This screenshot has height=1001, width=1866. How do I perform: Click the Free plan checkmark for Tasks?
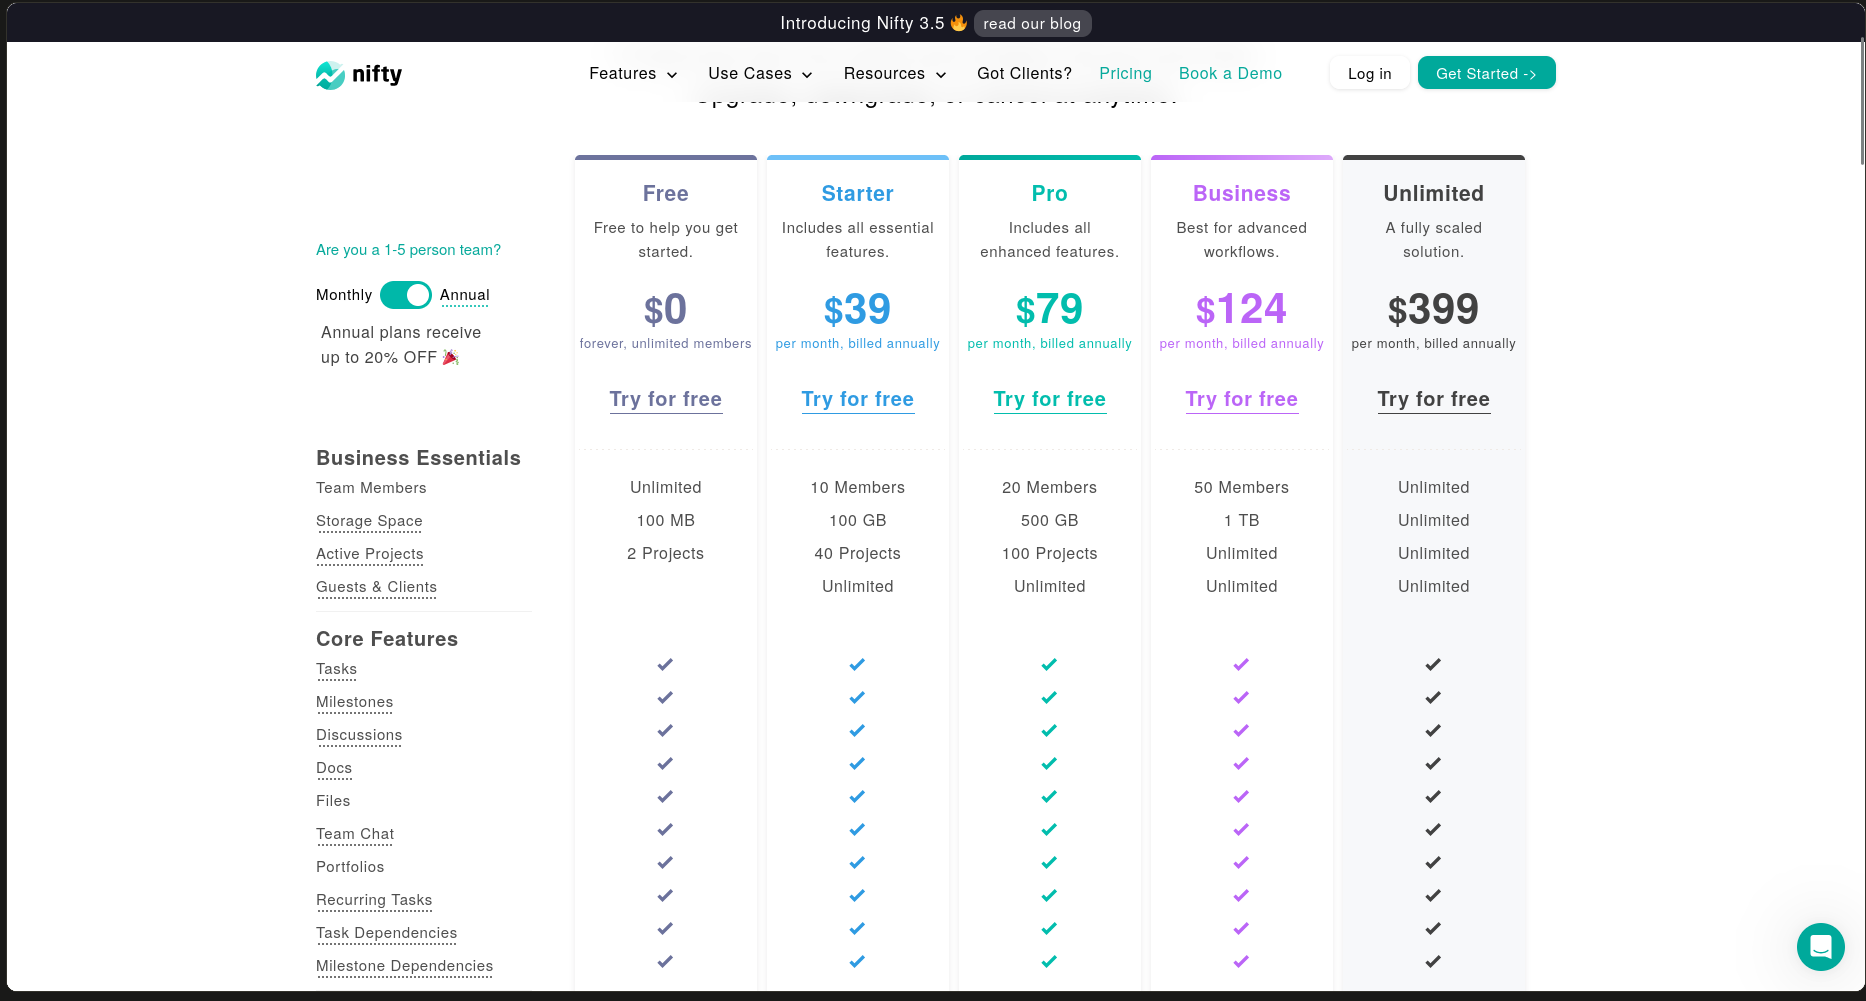click(x=665, y=664)
